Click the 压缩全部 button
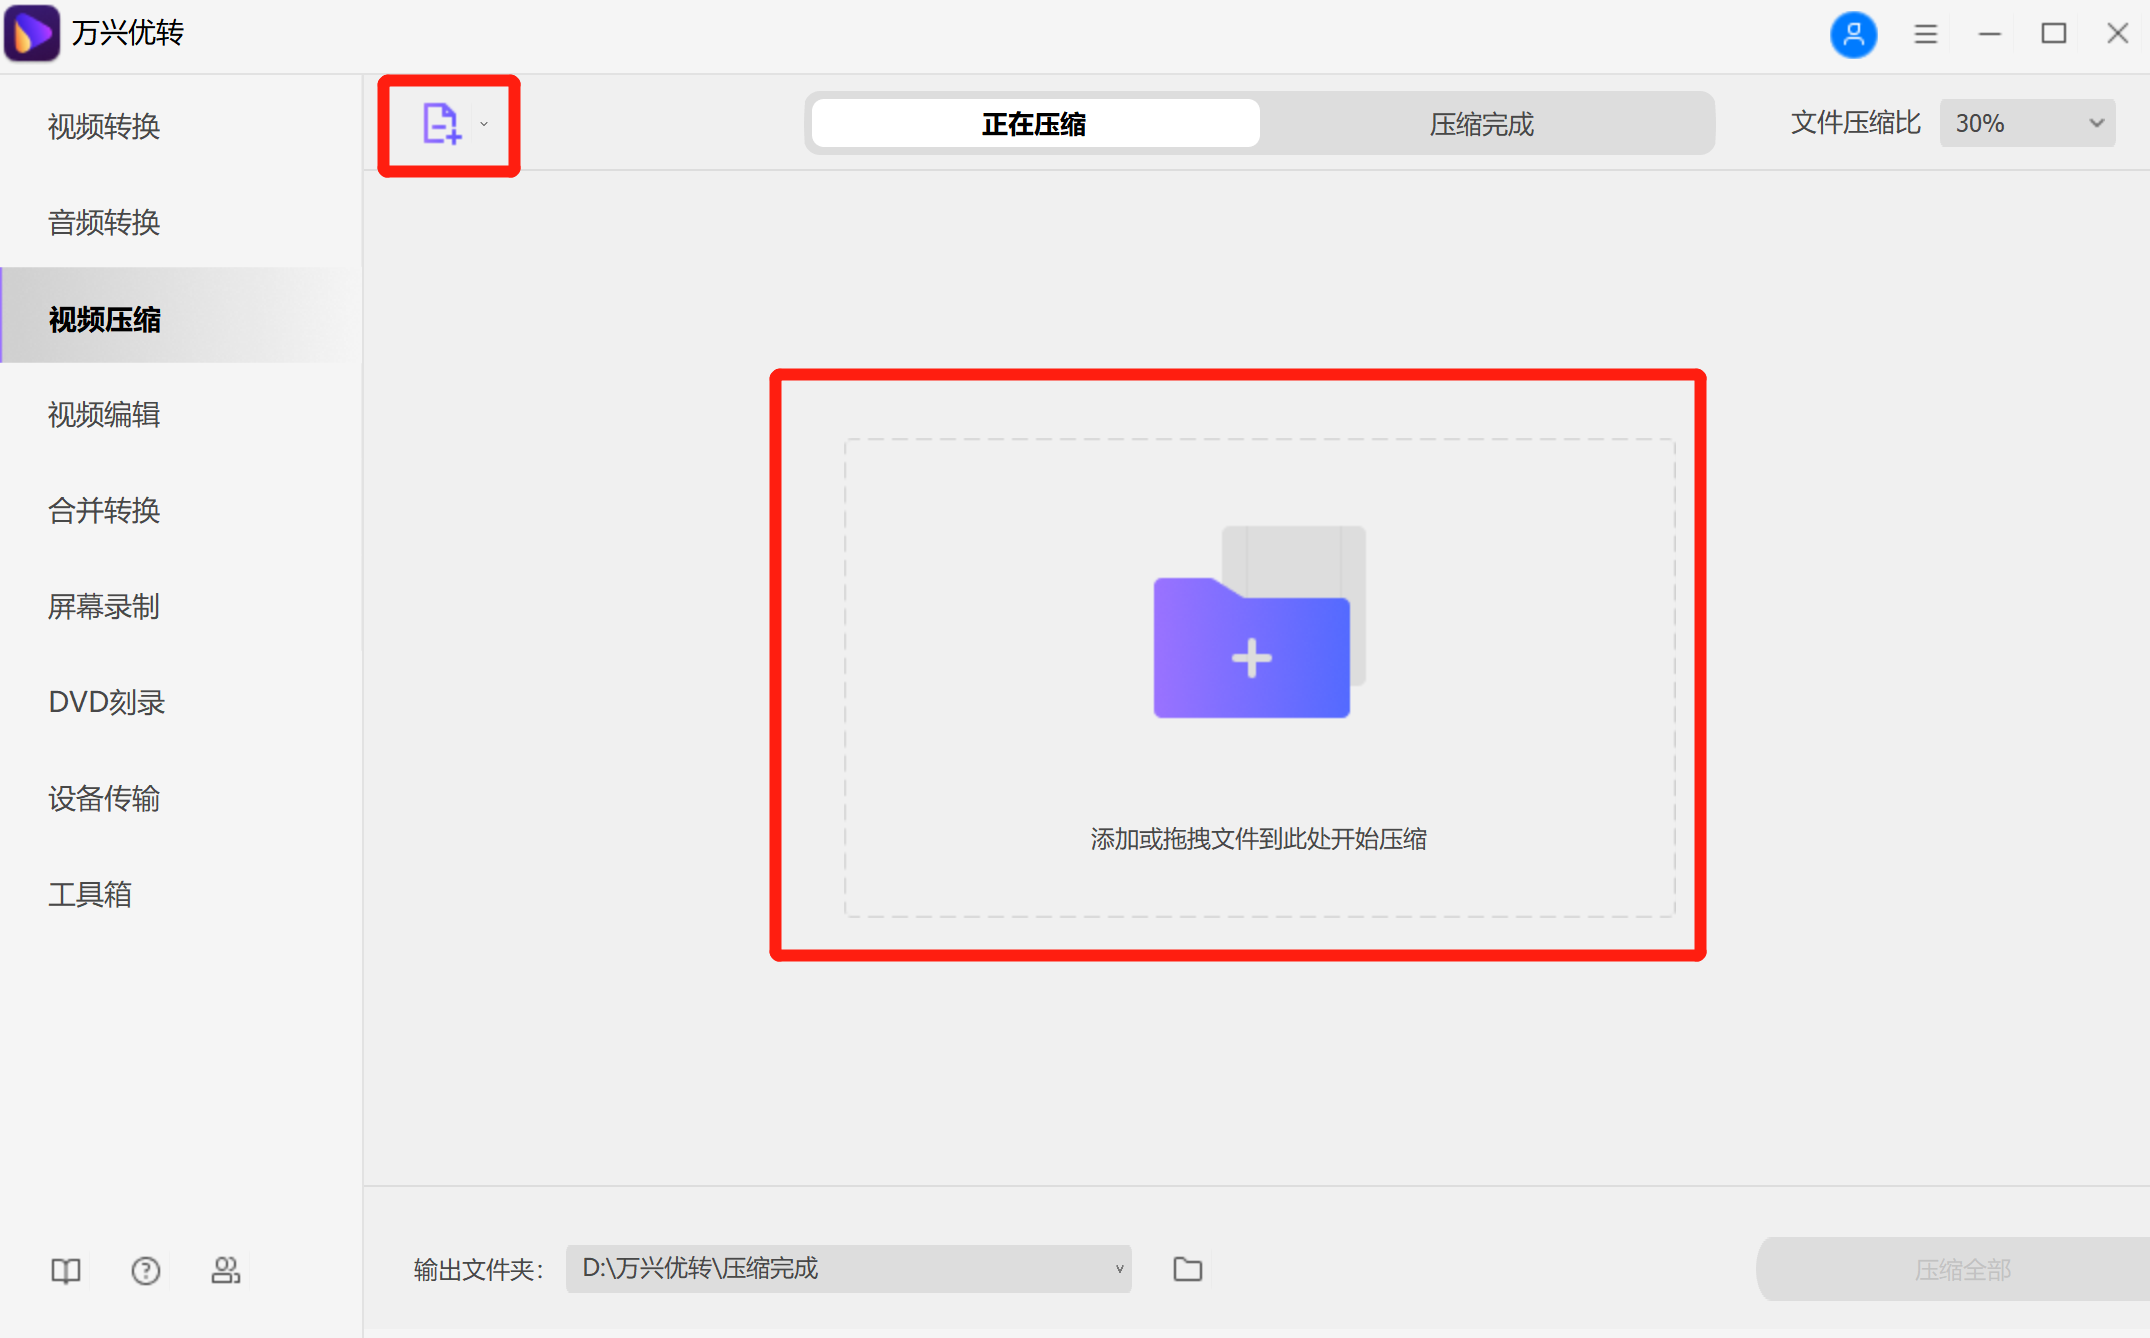The height and width of the screenshot is (1338, 2150). [1963, 1268]
